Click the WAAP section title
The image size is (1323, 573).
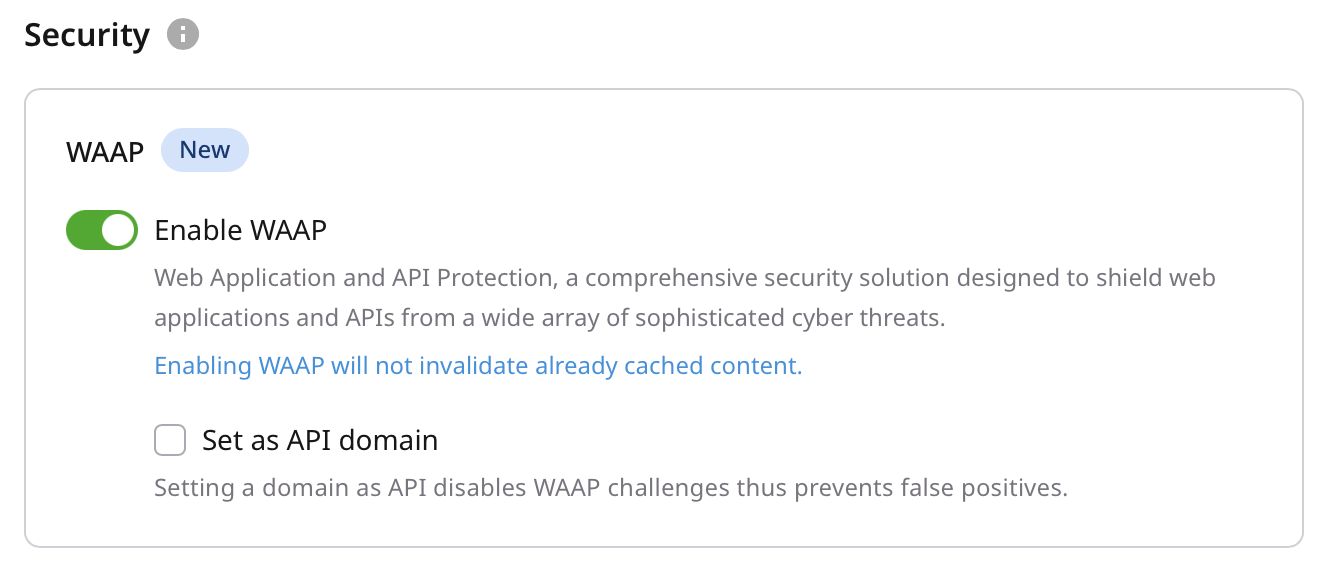(105, 151)
